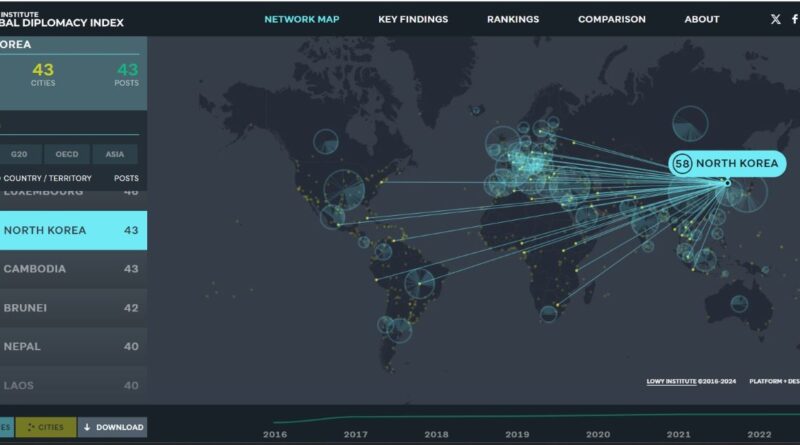Download the diplomacy data

(x=113, y=427)
